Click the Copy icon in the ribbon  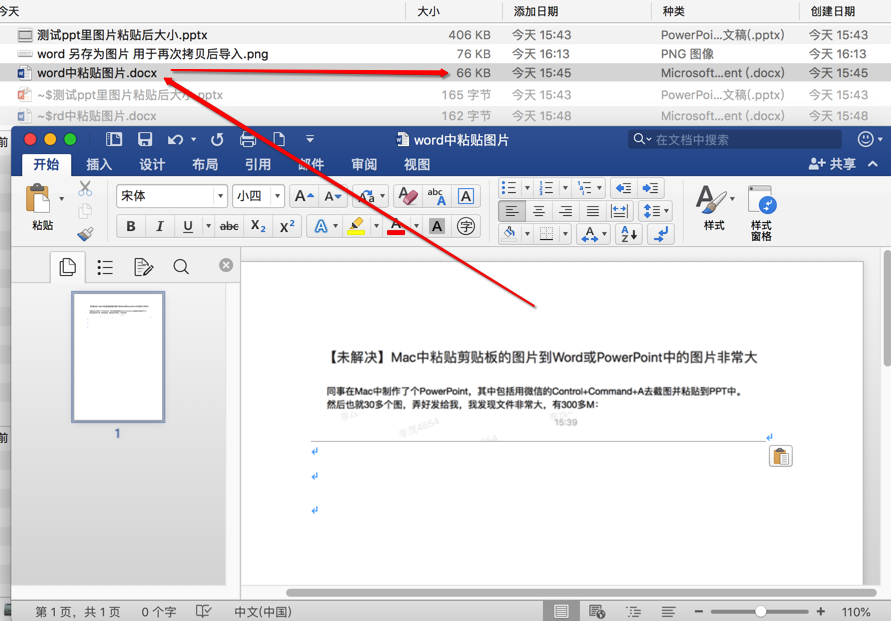coord(85,211)
